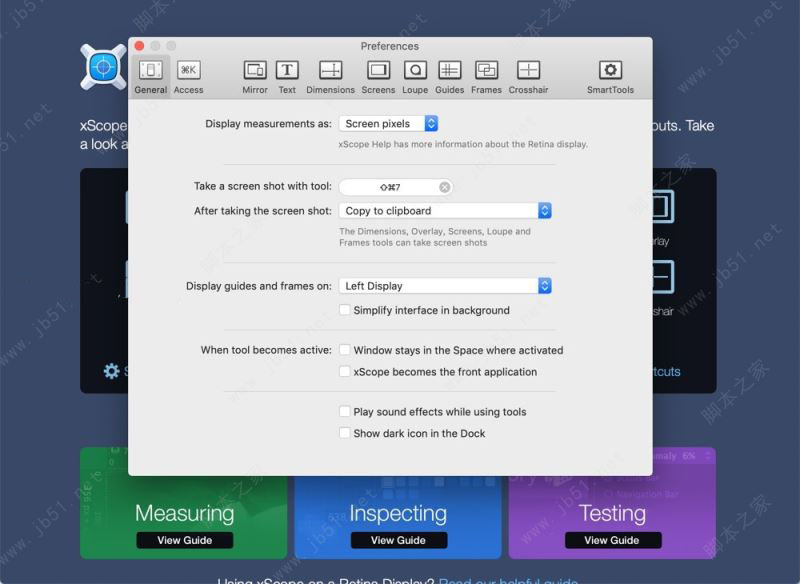This screenshot has height=584, width=800.
Task: Enable Show dark icon in the Dock
Action: pos(345,433)
